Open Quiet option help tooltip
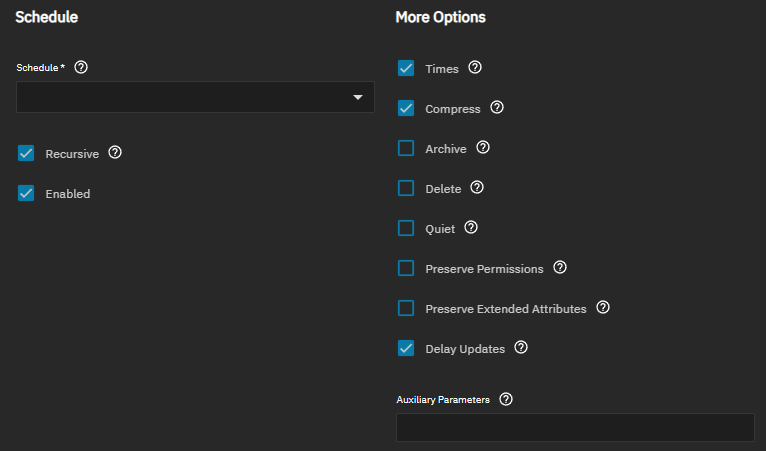The width and height of the screenshot is (766, 451). coord(471,228)
